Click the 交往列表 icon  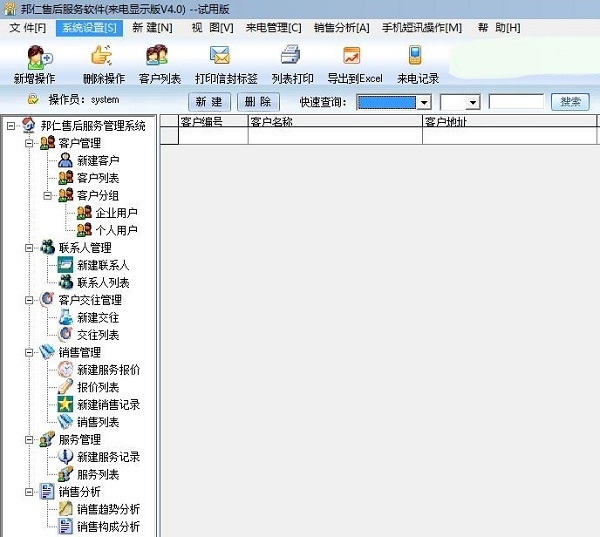pos(65,334)
